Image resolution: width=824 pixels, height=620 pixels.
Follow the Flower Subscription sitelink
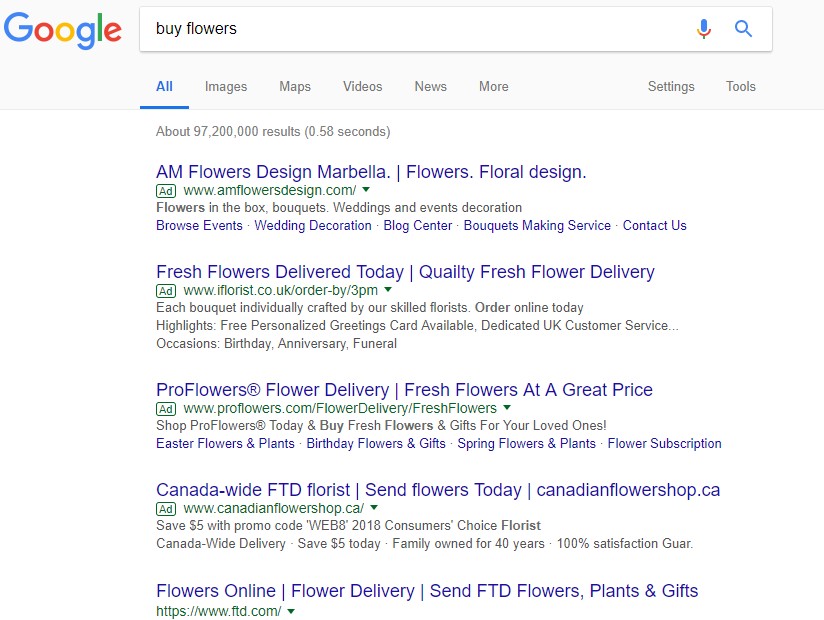click(664, 443)
